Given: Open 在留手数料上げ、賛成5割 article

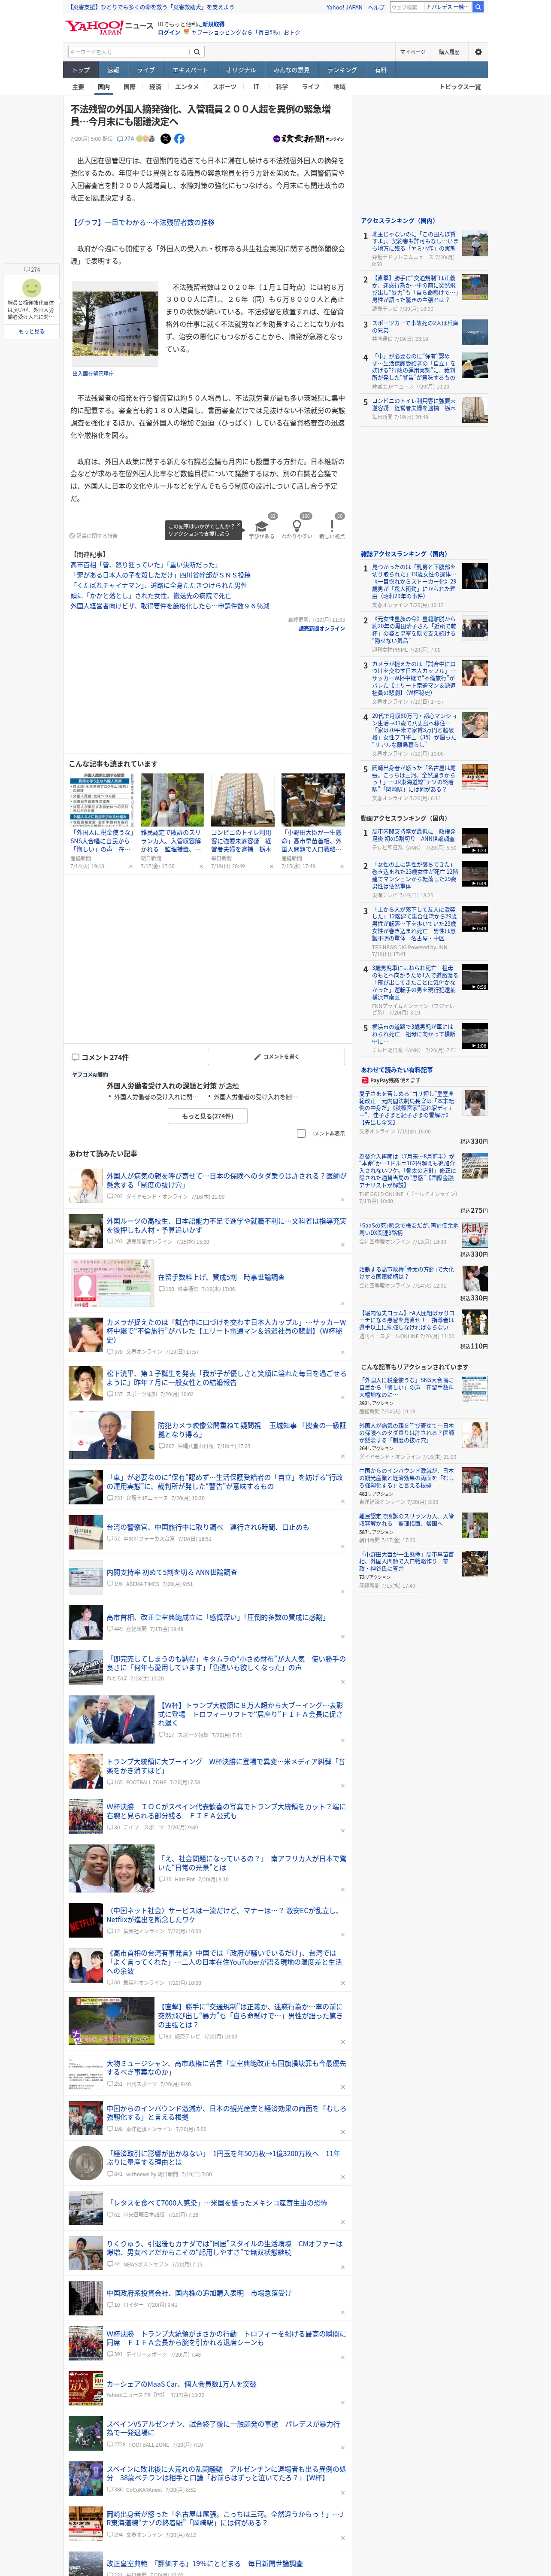Looking at the screenshot, I should (221, 1277).
